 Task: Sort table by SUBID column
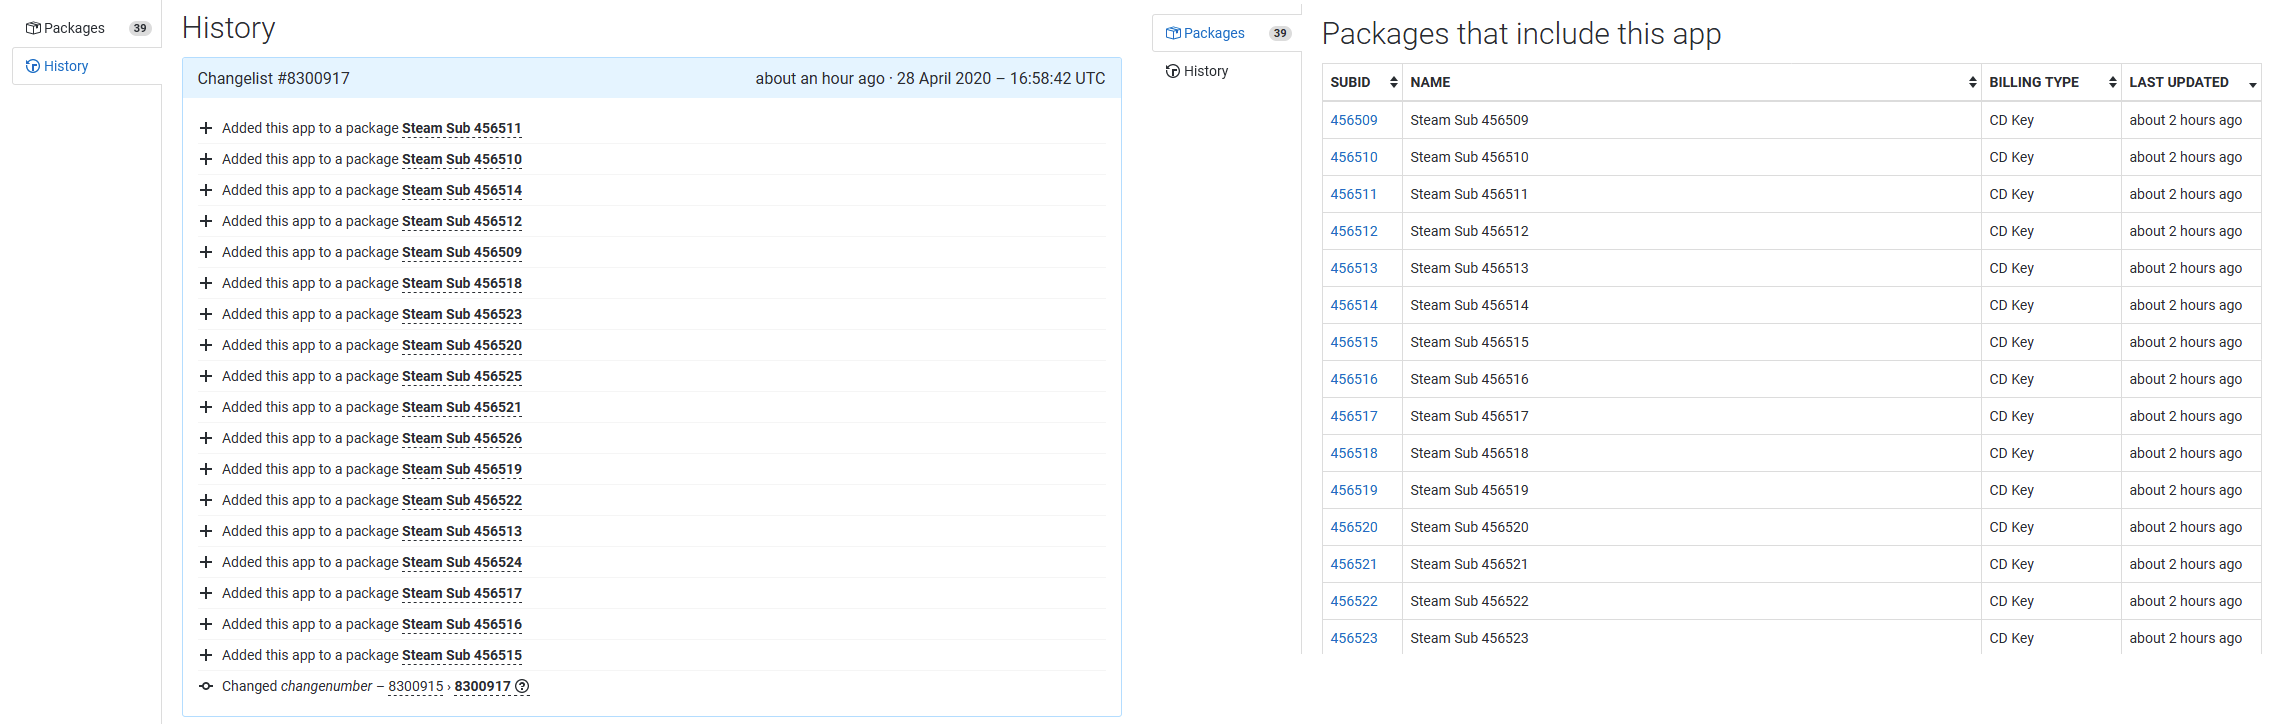click(x=1363, y=82)
